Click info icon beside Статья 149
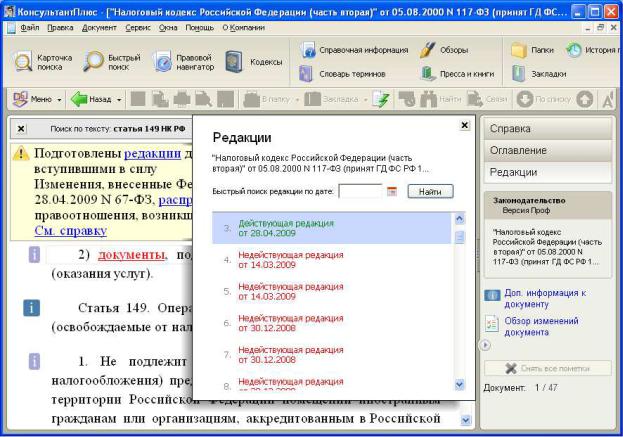This screenshot has height=437, width=623. [x=31, y=307]
